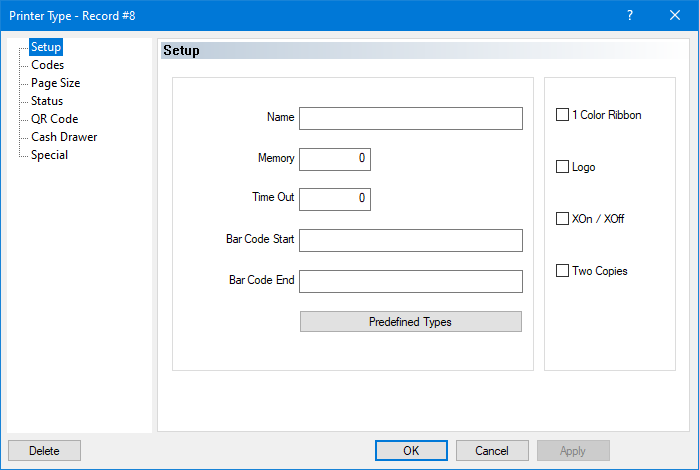699x470 pixels.
Task: Select the Status tree item
Action: [x=47, y=101]
